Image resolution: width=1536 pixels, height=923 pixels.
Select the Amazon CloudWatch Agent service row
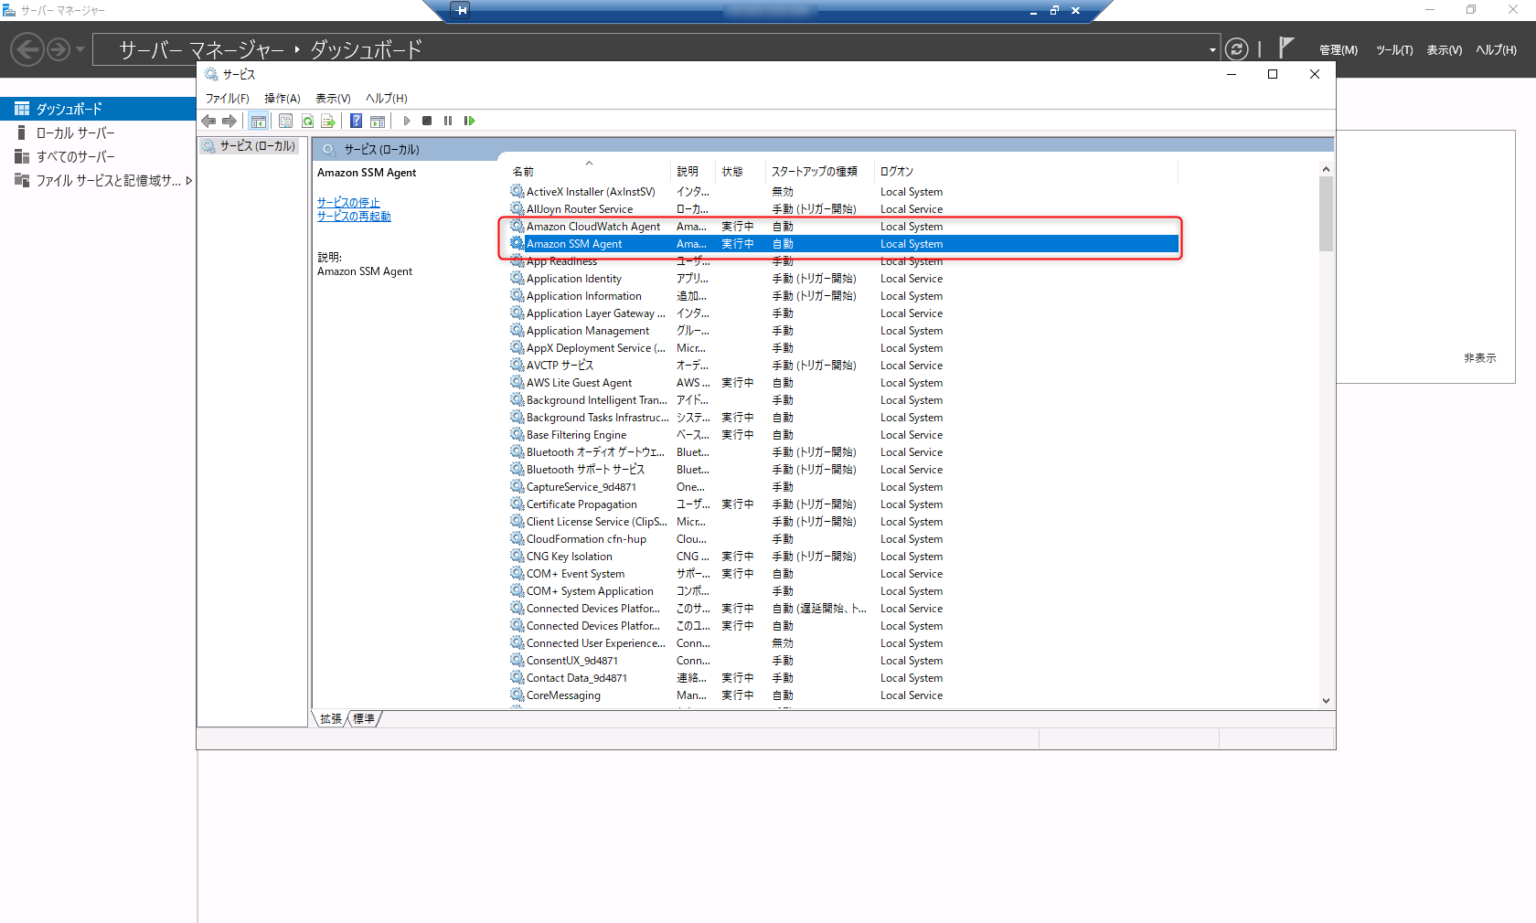click(592, 226)
